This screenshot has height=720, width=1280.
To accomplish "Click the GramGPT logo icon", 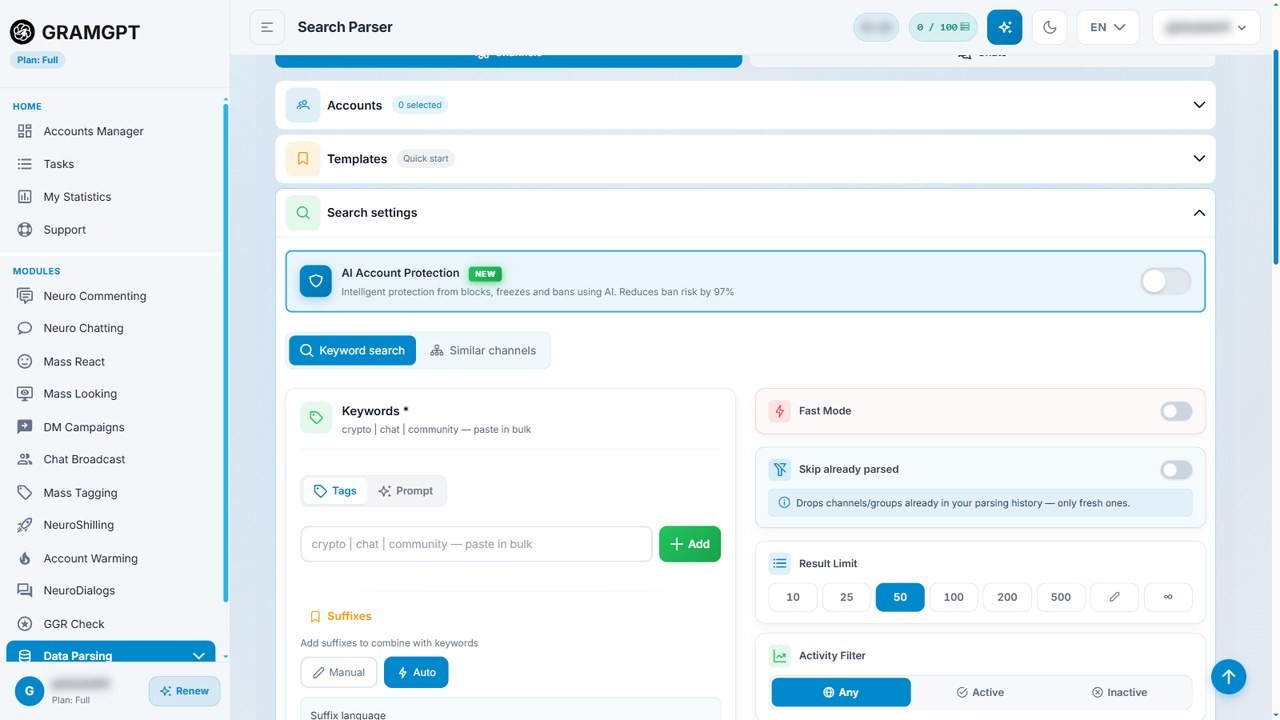I will (22, 32).
